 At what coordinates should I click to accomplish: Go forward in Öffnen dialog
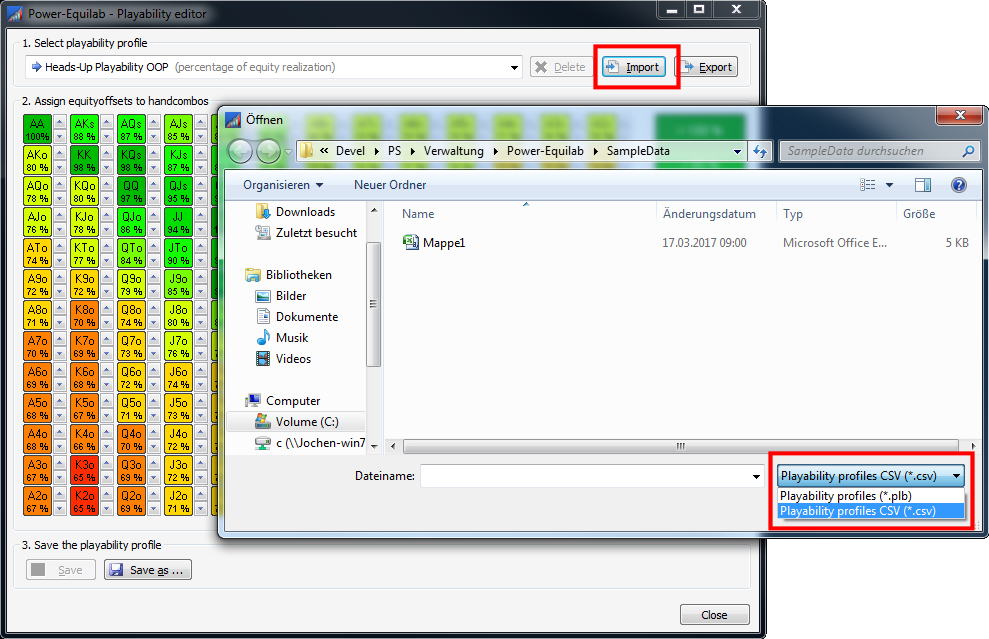[x=269, y=151]
